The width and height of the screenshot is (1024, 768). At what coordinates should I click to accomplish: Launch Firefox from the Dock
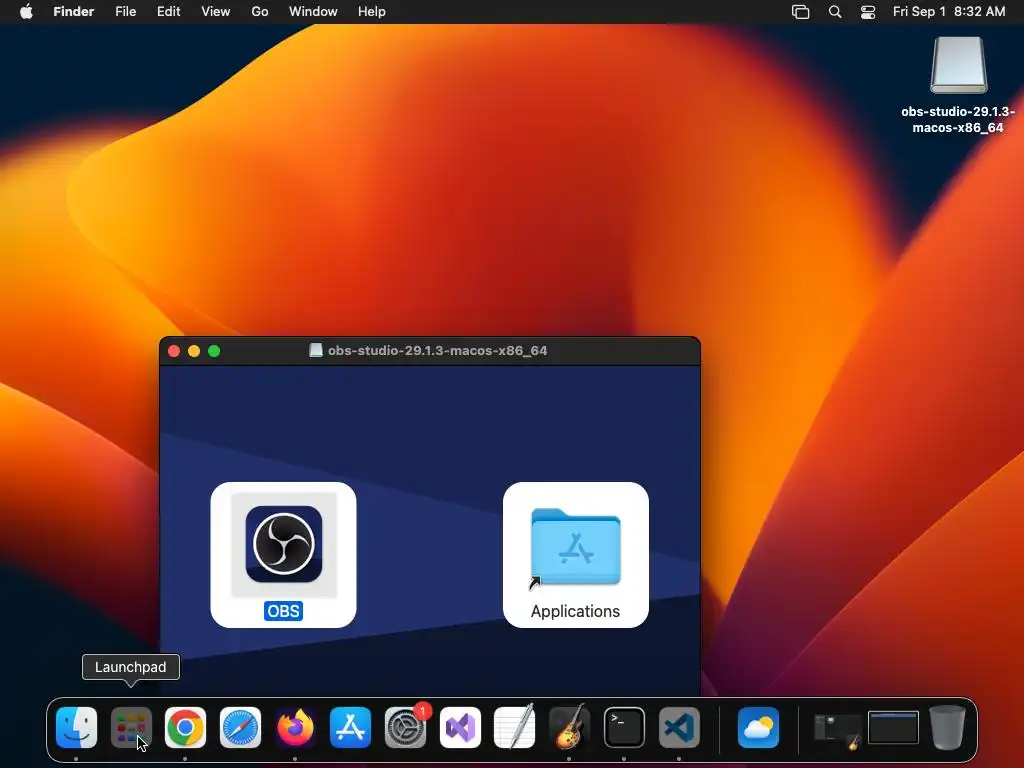click(x=295, y=728)
